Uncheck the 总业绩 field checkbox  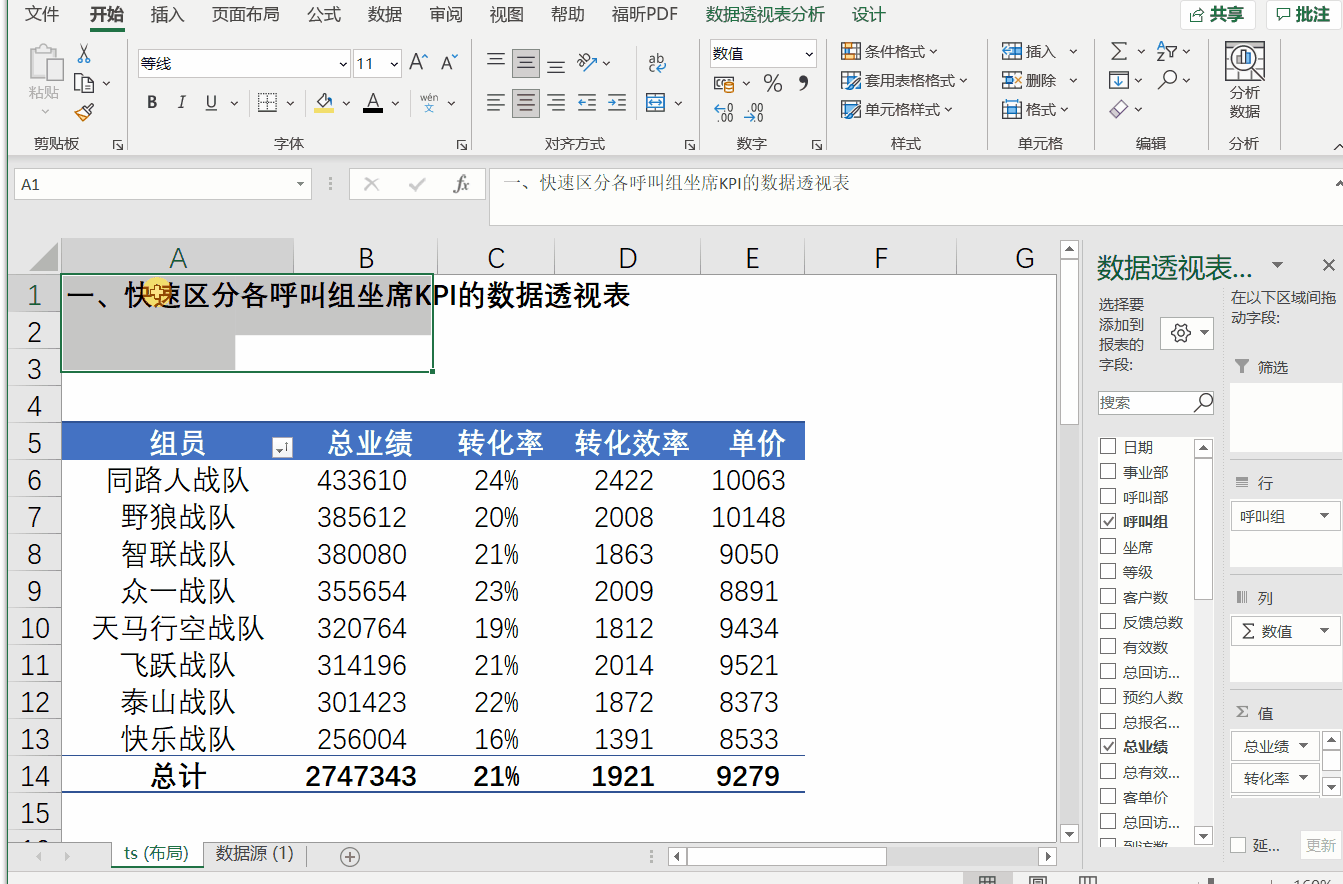click(x=1108, y=747)
